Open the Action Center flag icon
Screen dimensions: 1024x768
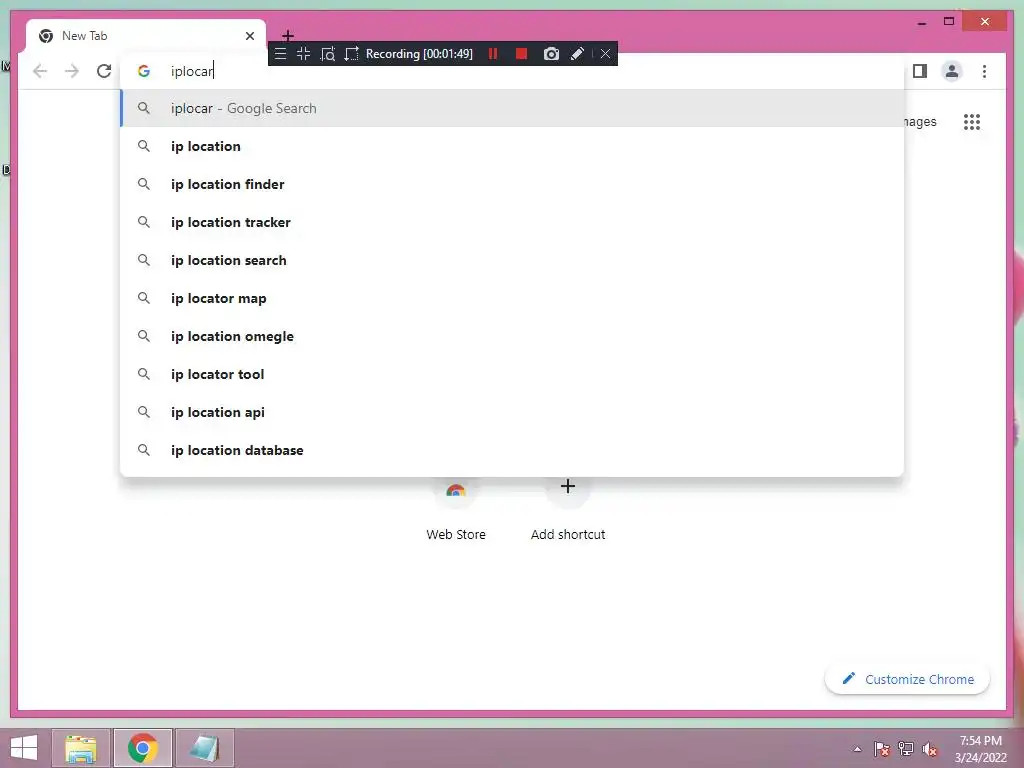pos(882,749)
